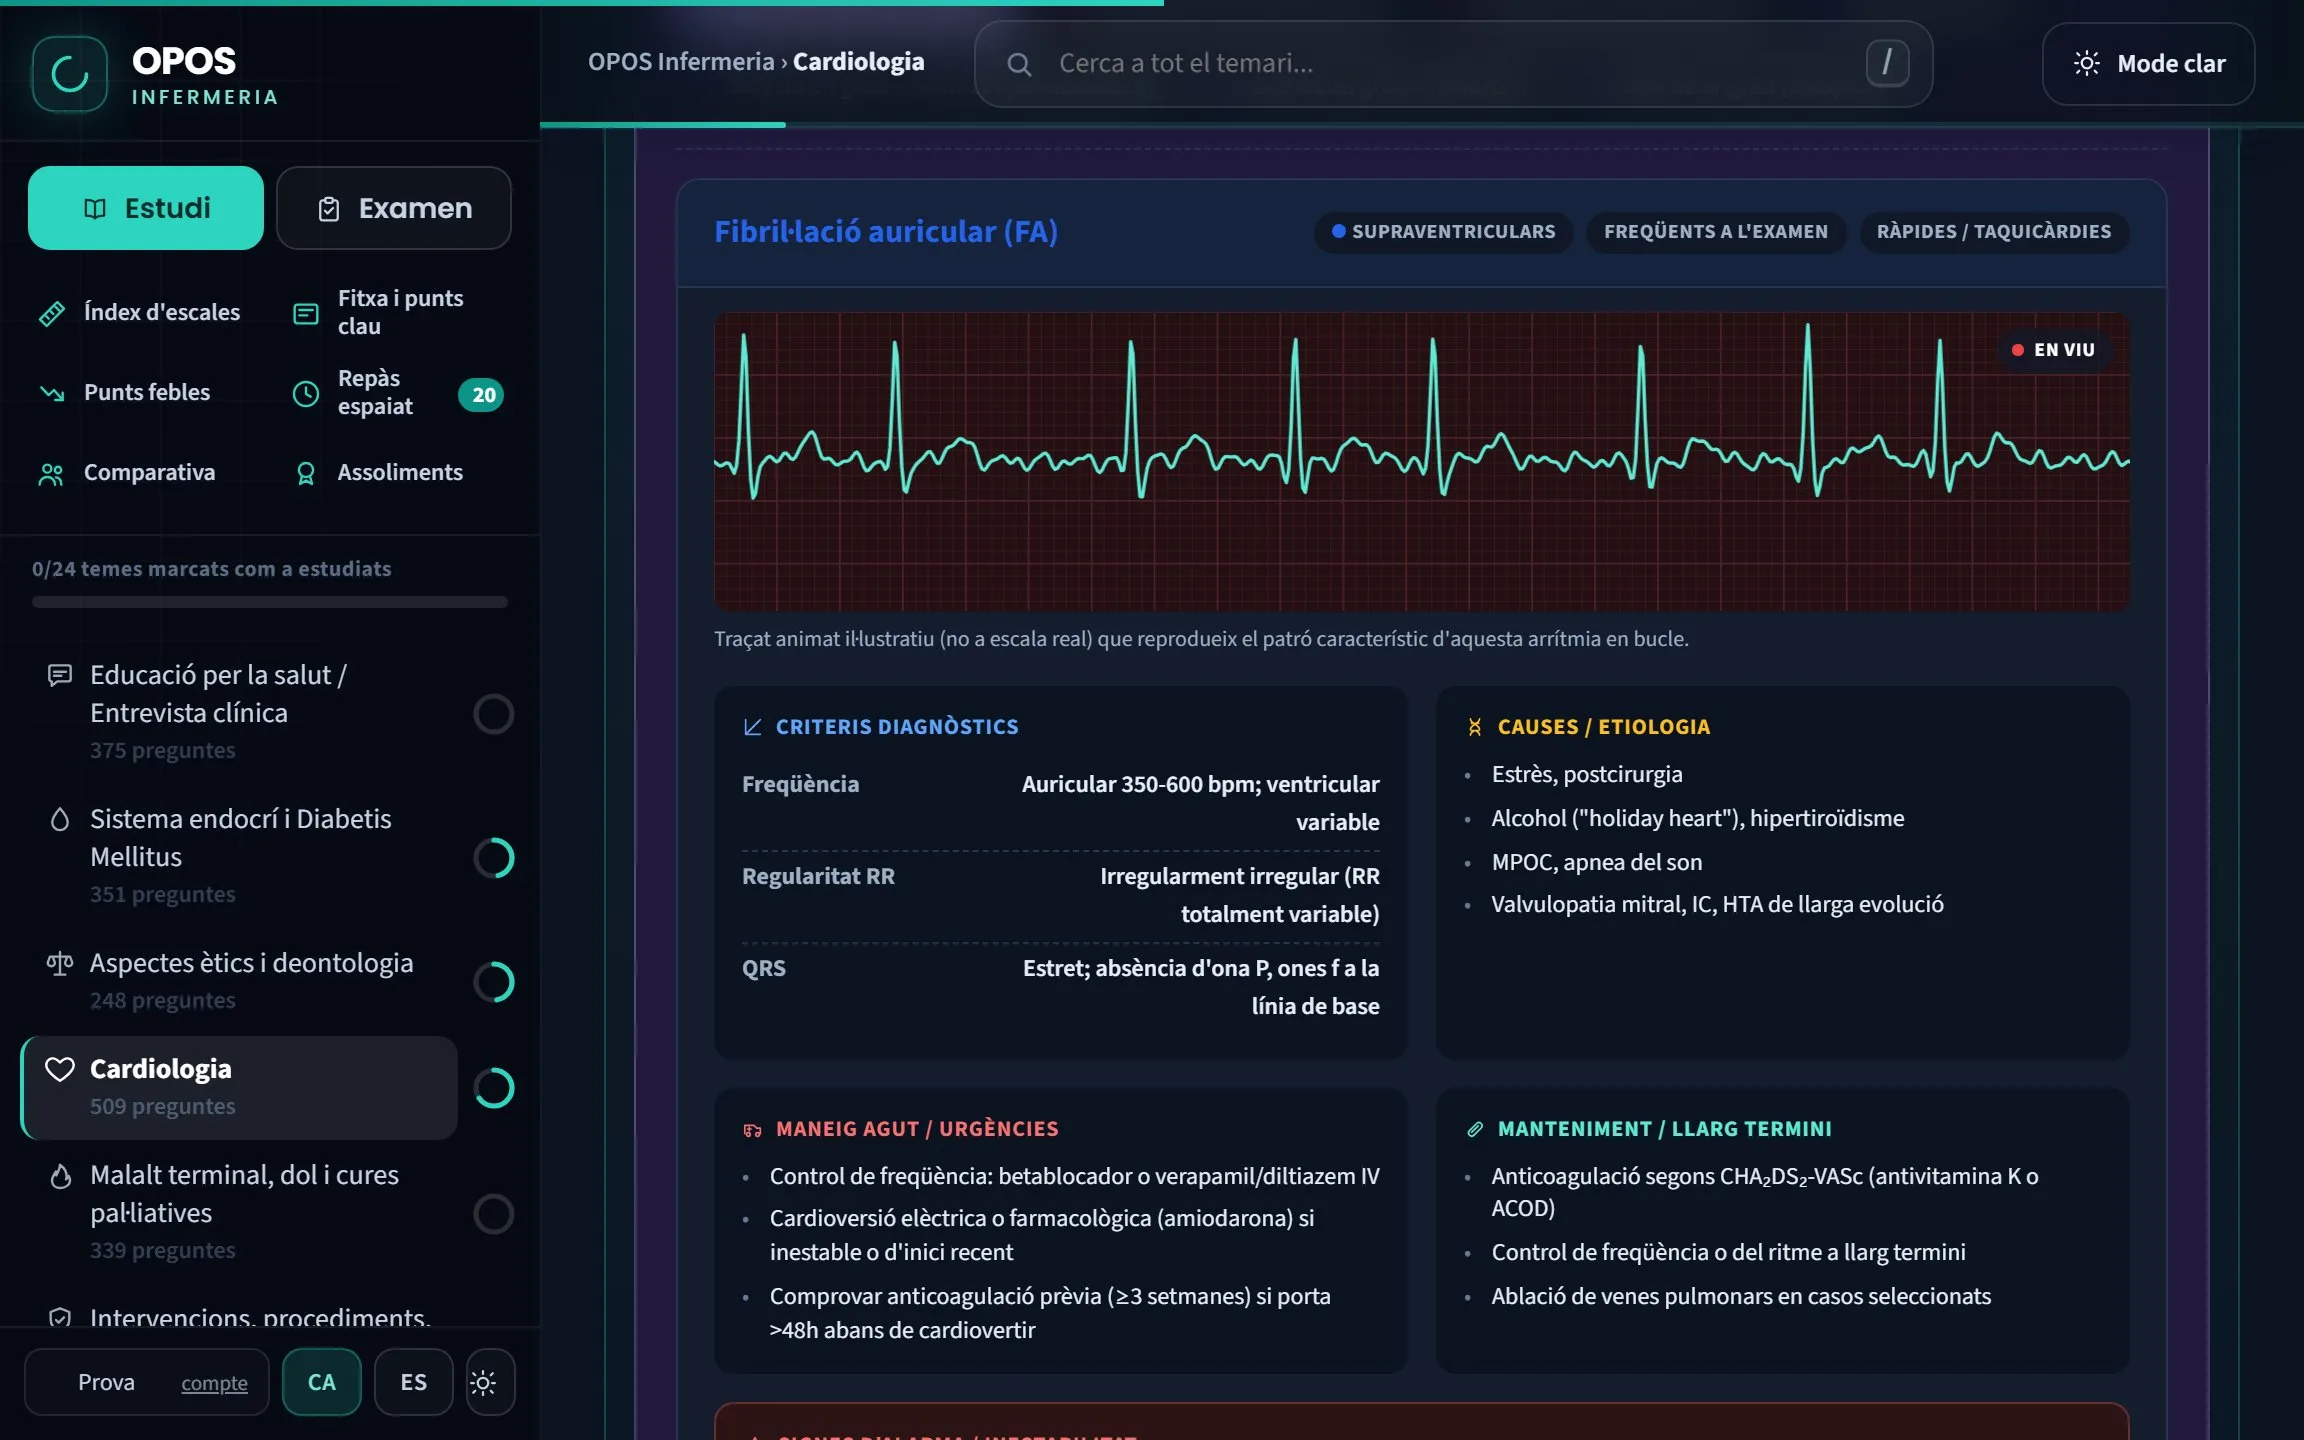Toggle Aspectes ètics progress circle

coord(494,982)
